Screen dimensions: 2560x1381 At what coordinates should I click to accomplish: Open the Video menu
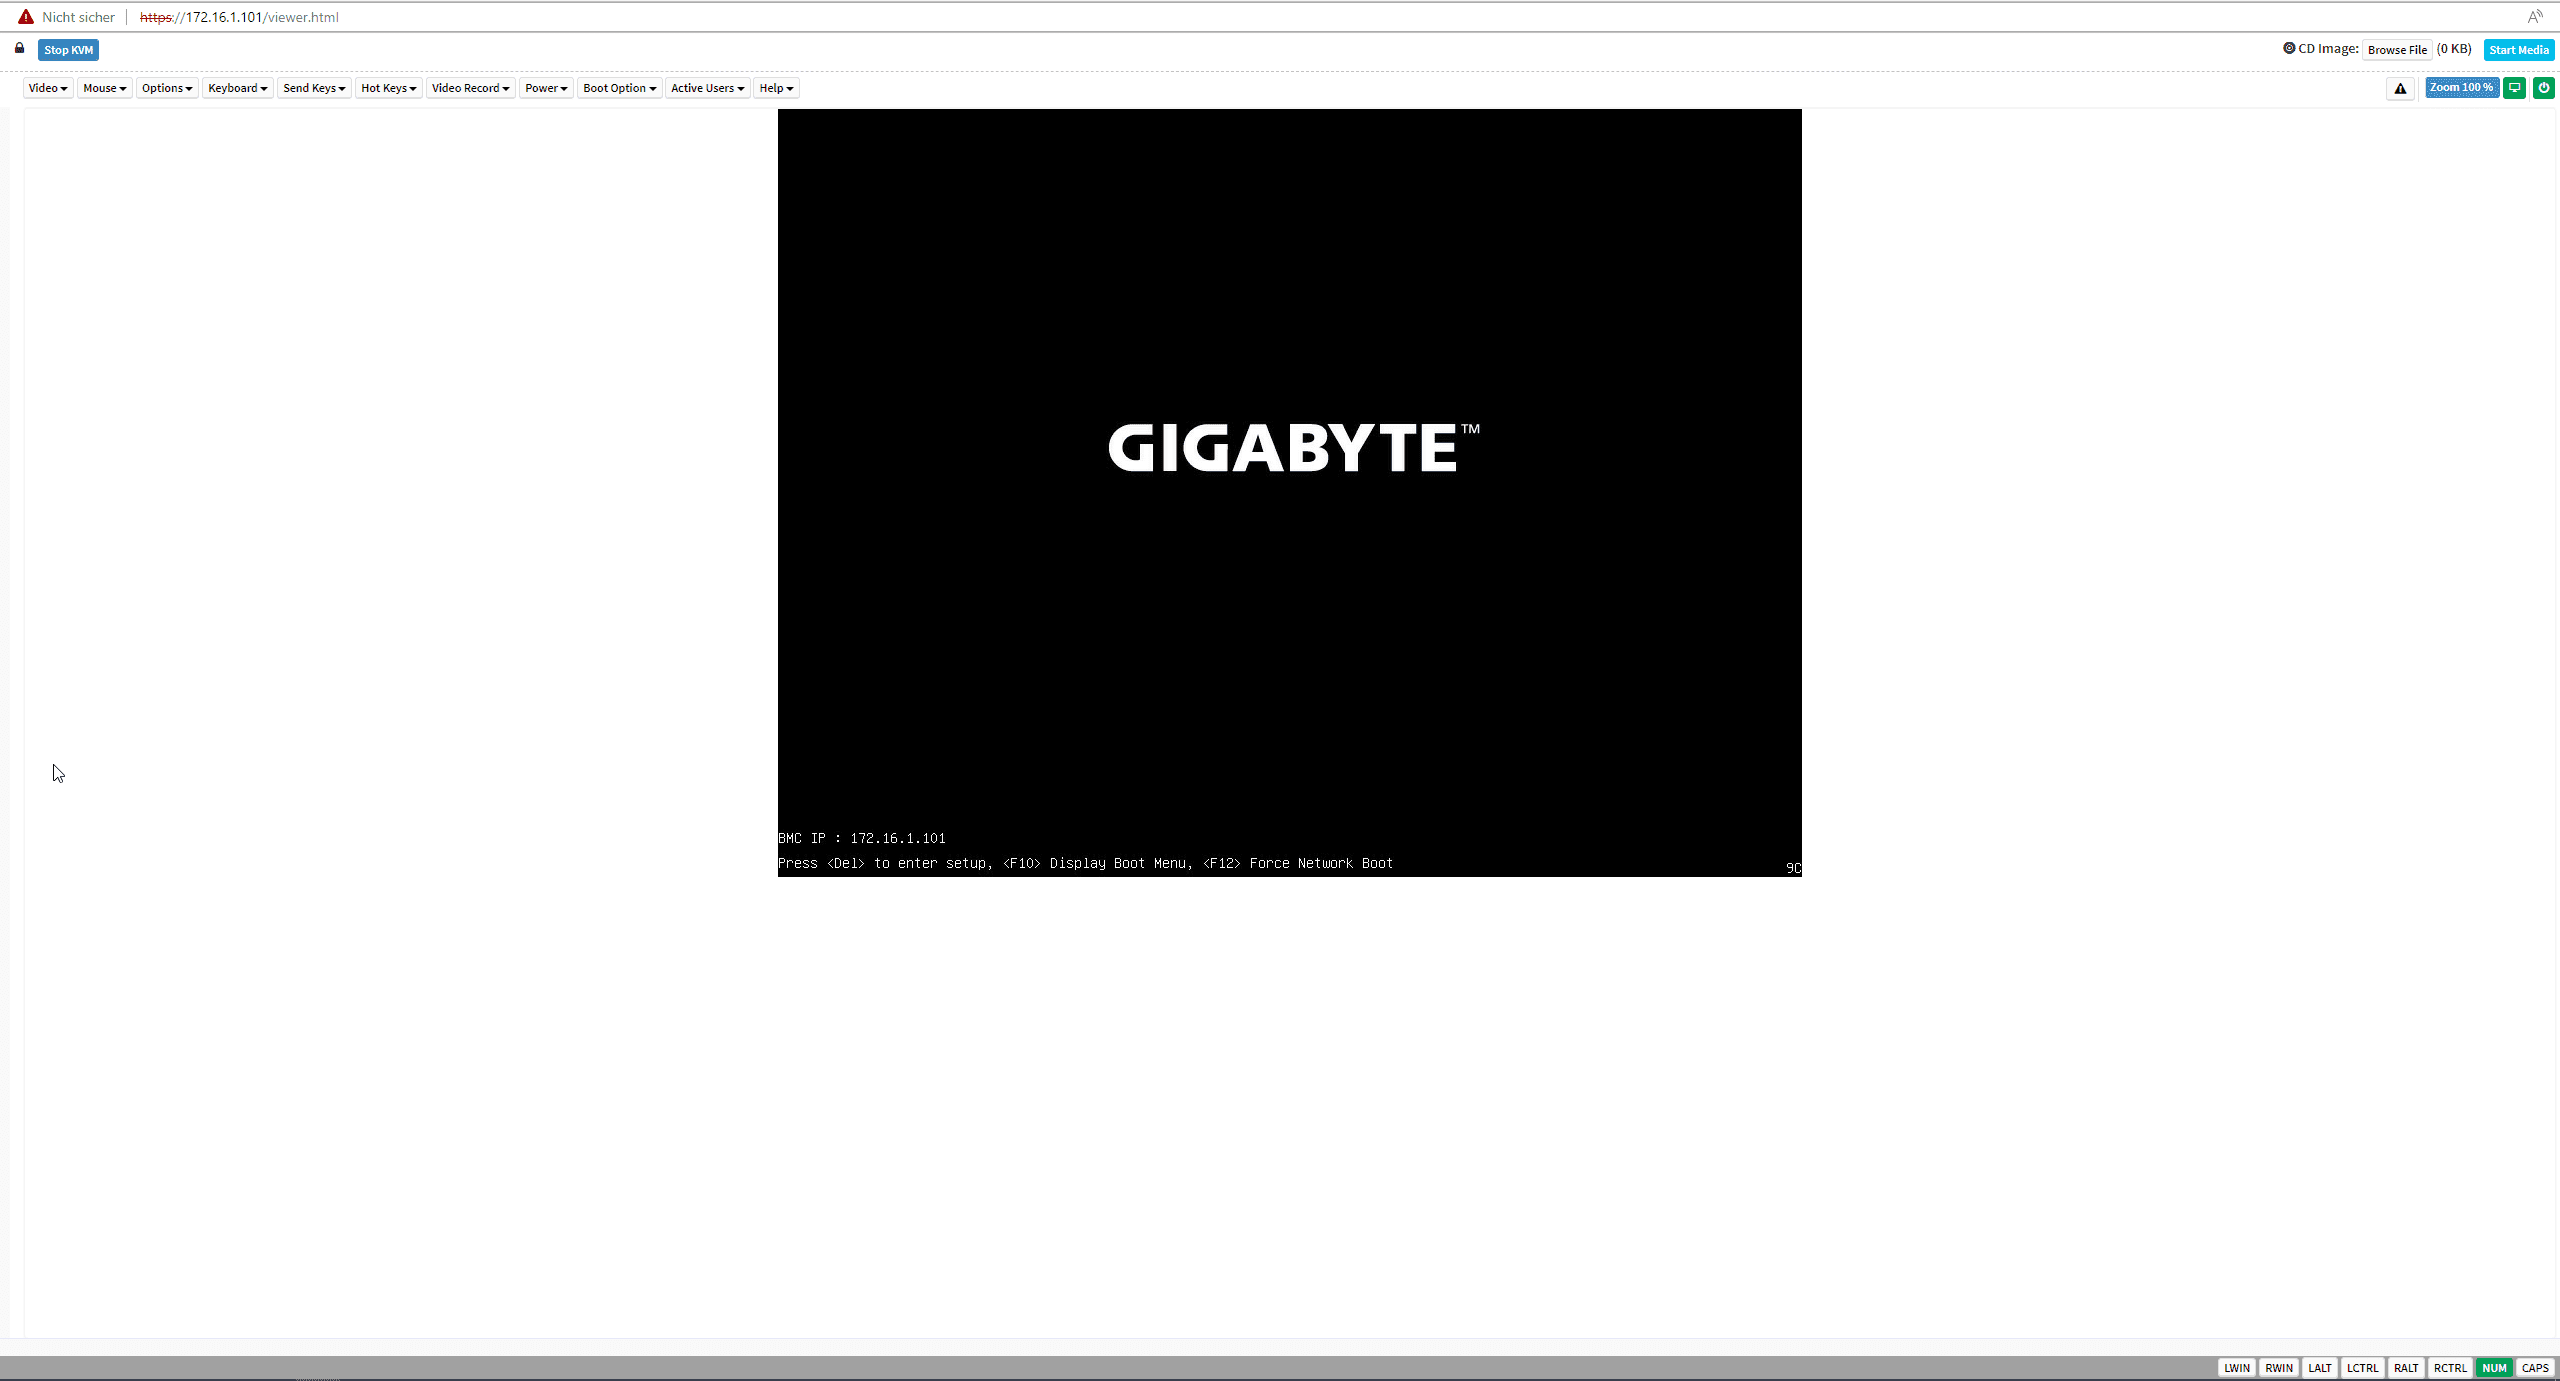coord(47,88)
